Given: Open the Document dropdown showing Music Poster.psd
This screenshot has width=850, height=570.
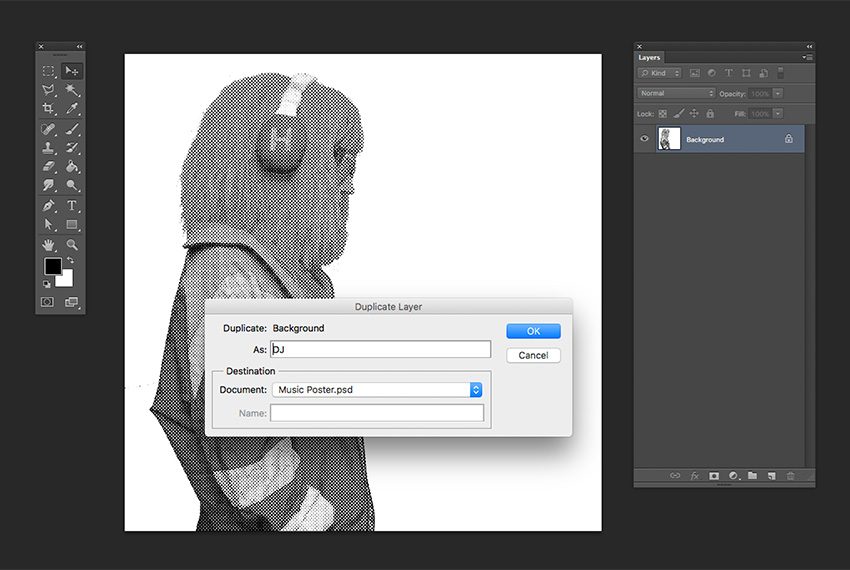Looking at the screenshot, I should pyautogui.click(x=377, y=389).
